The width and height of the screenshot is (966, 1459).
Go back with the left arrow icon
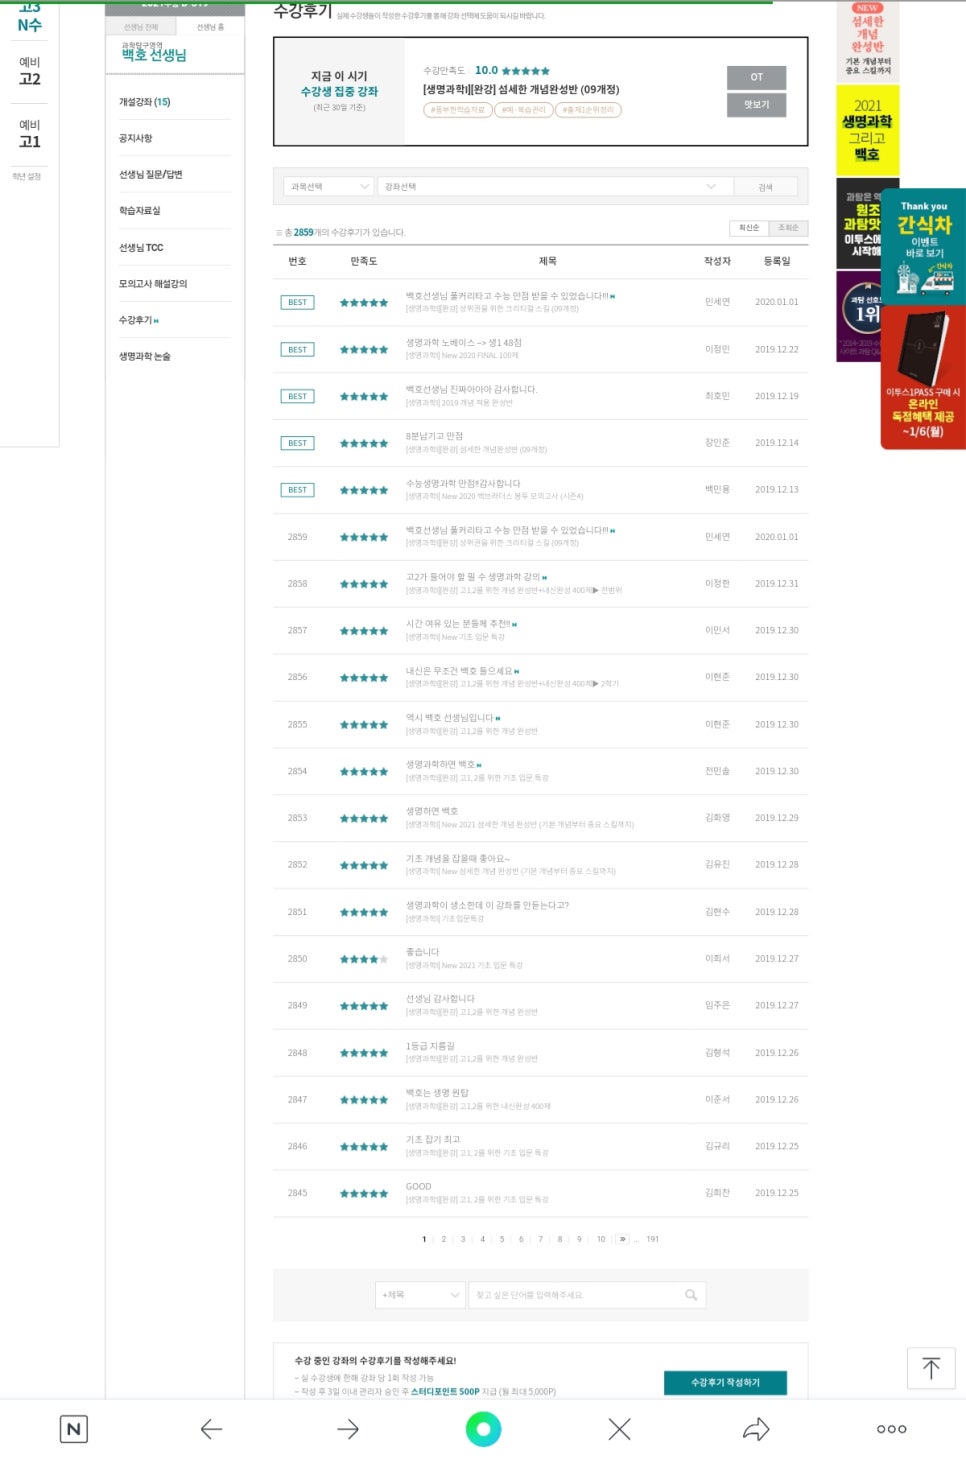[x=211, y=1429]
